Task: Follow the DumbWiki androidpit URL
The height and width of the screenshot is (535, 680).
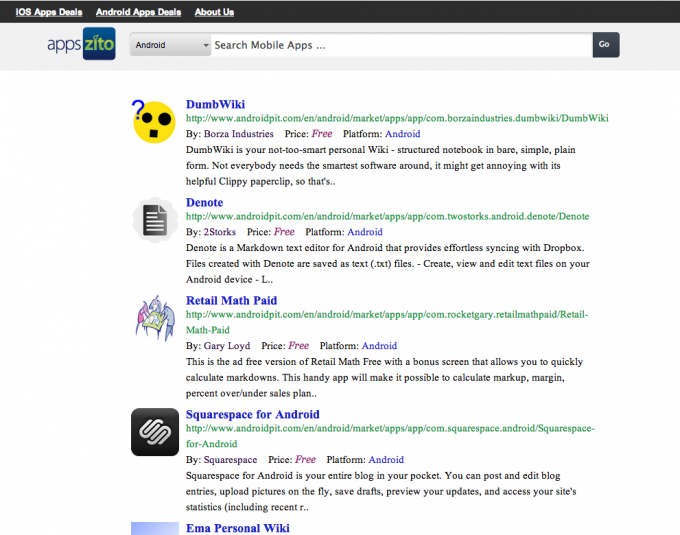Action: 397,118
